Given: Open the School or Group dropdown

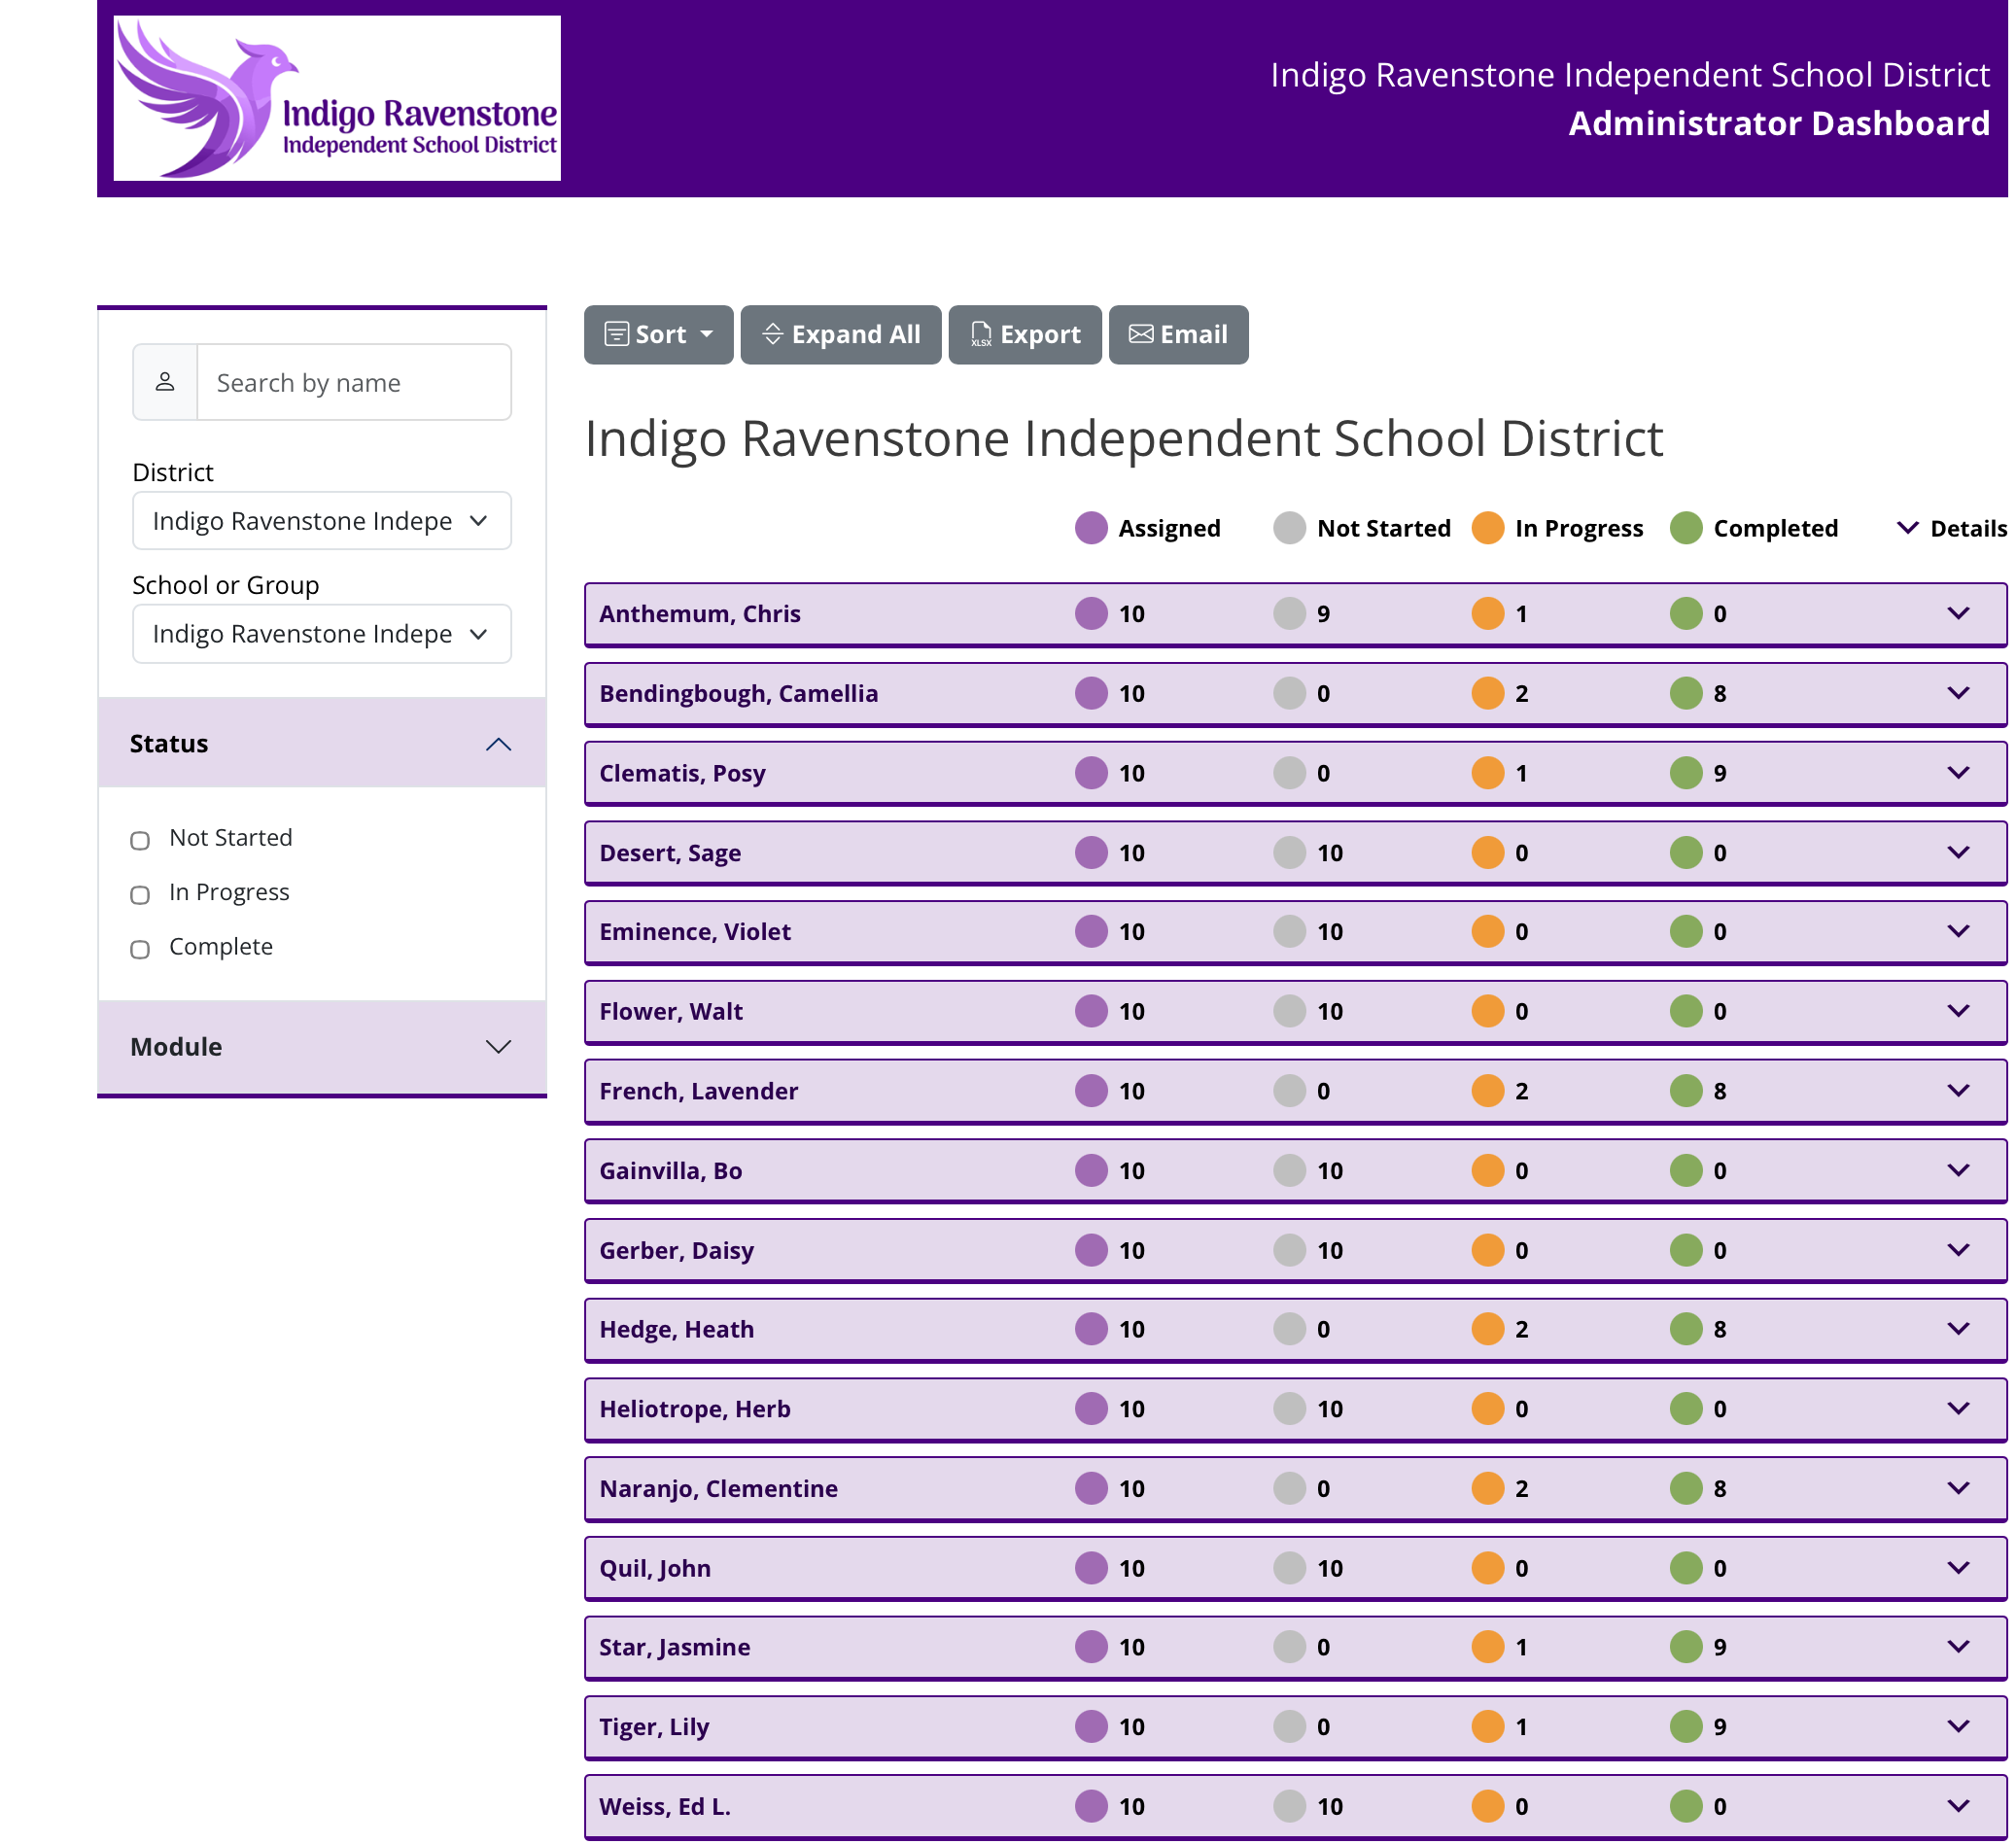Looking at the screenshot, I should tap(321, 634).
